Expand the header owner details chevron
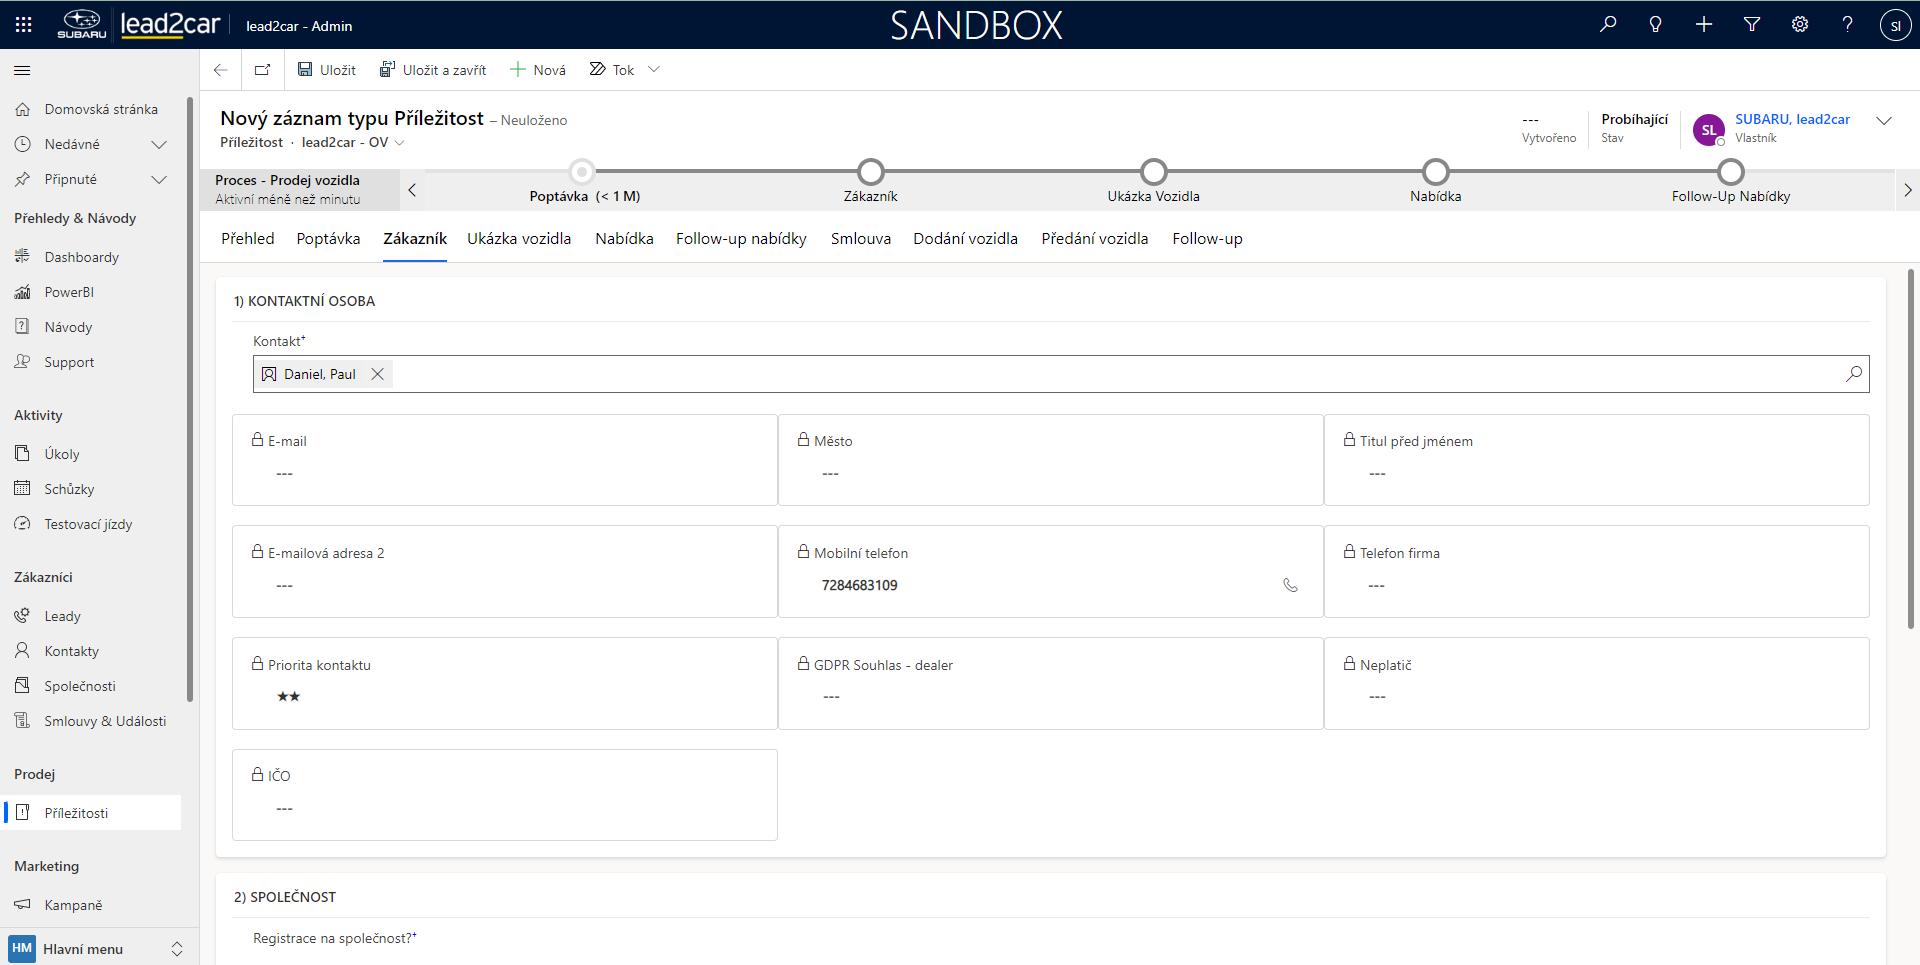This screenshot has width=1920, height=965. click(1884, 120)
